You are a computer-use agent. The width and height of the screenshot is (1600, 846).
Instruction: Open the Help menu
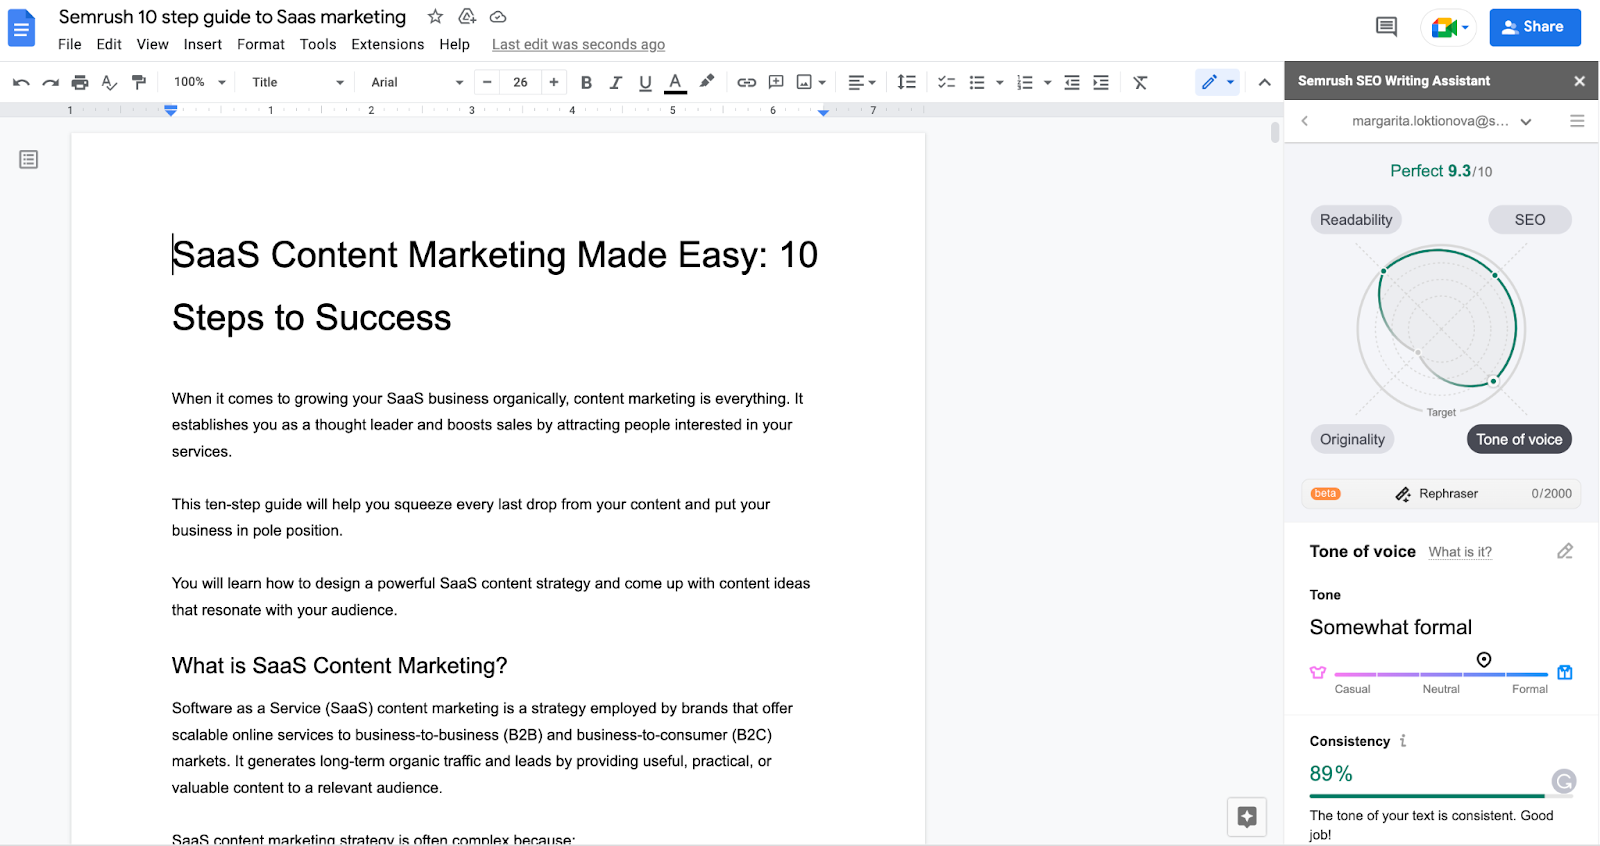[x=455, y=44]
